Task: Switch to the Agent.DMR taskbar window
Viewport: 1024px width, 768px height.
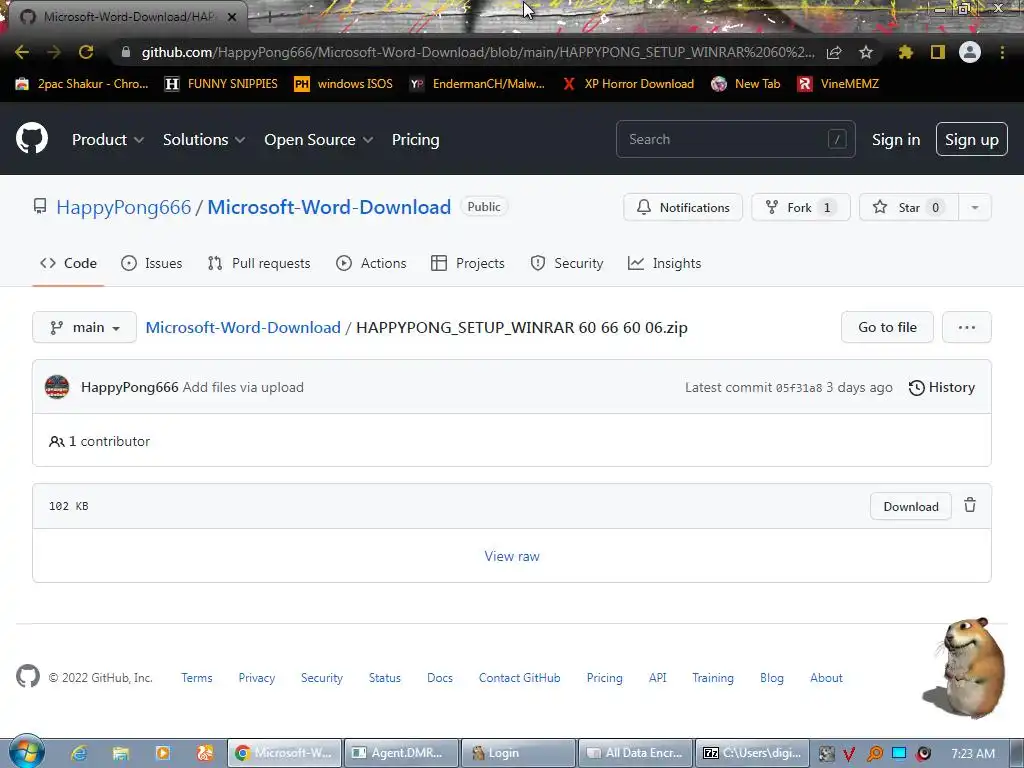Action: click(x=401, y=753)
